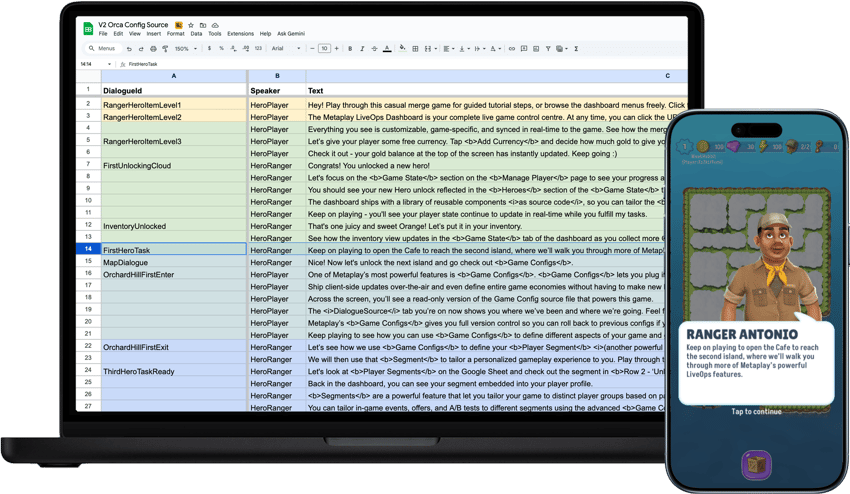The image size is (850, 494).
Task: Toggle bold text formatting
Action: pyautogui.click(x=350, y=48)
